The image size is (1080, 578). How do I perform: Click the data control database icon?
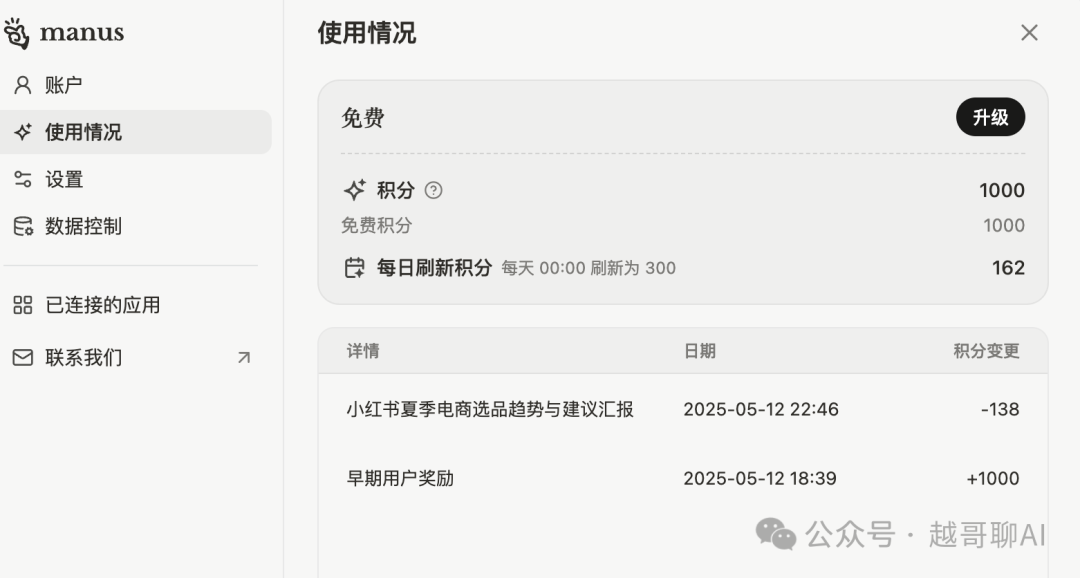[23, 226]
